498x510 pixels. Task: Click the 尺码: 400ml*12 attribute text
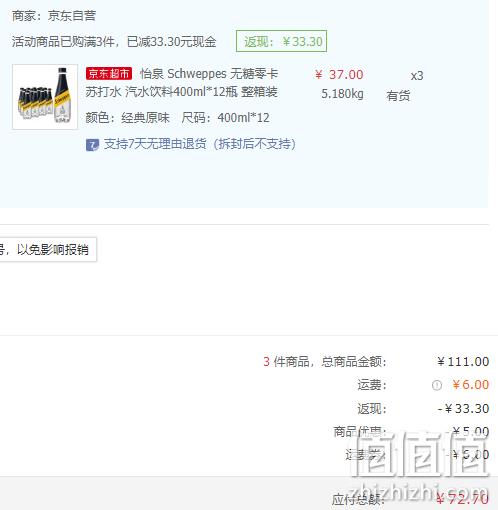[225, 118]
